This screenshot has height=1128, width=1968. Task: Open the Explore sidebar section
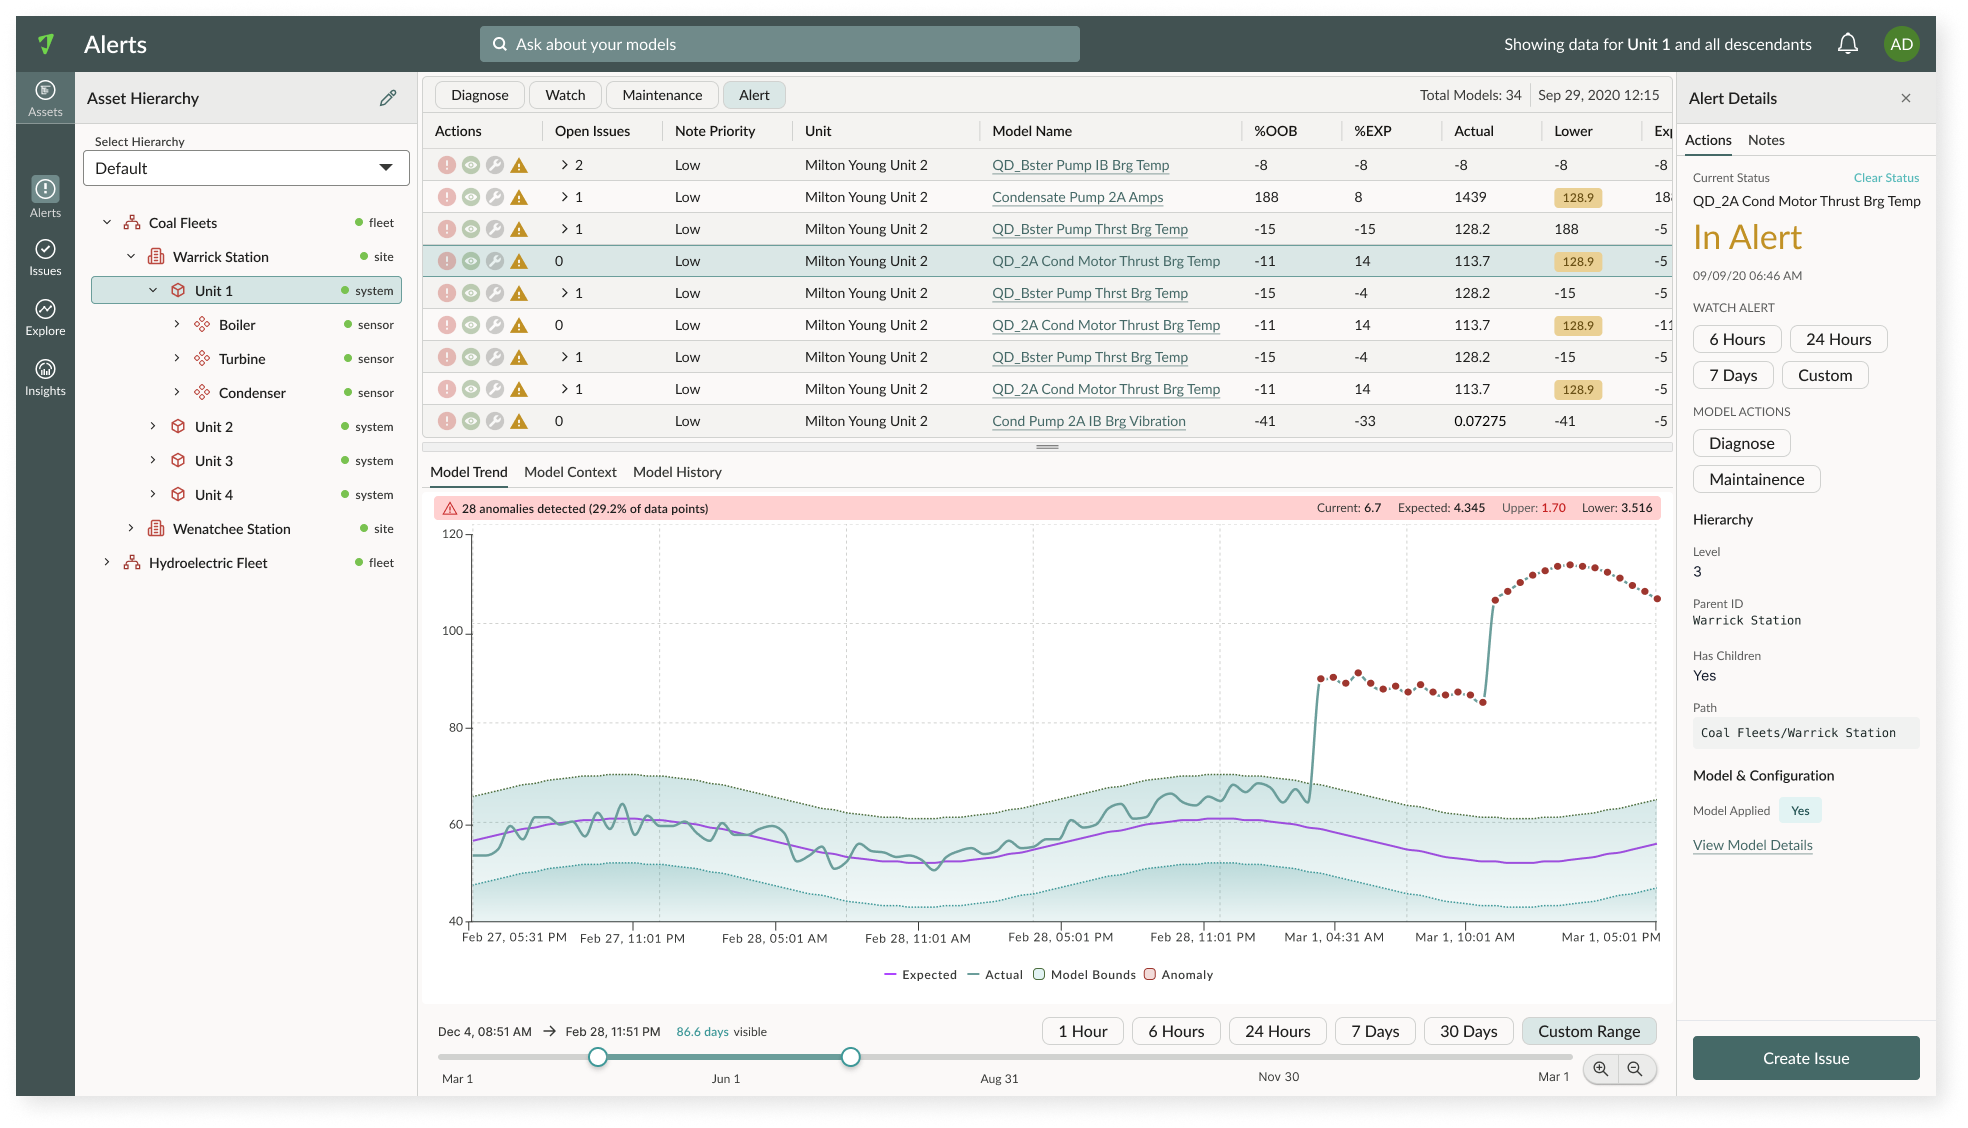click(45, 318)
